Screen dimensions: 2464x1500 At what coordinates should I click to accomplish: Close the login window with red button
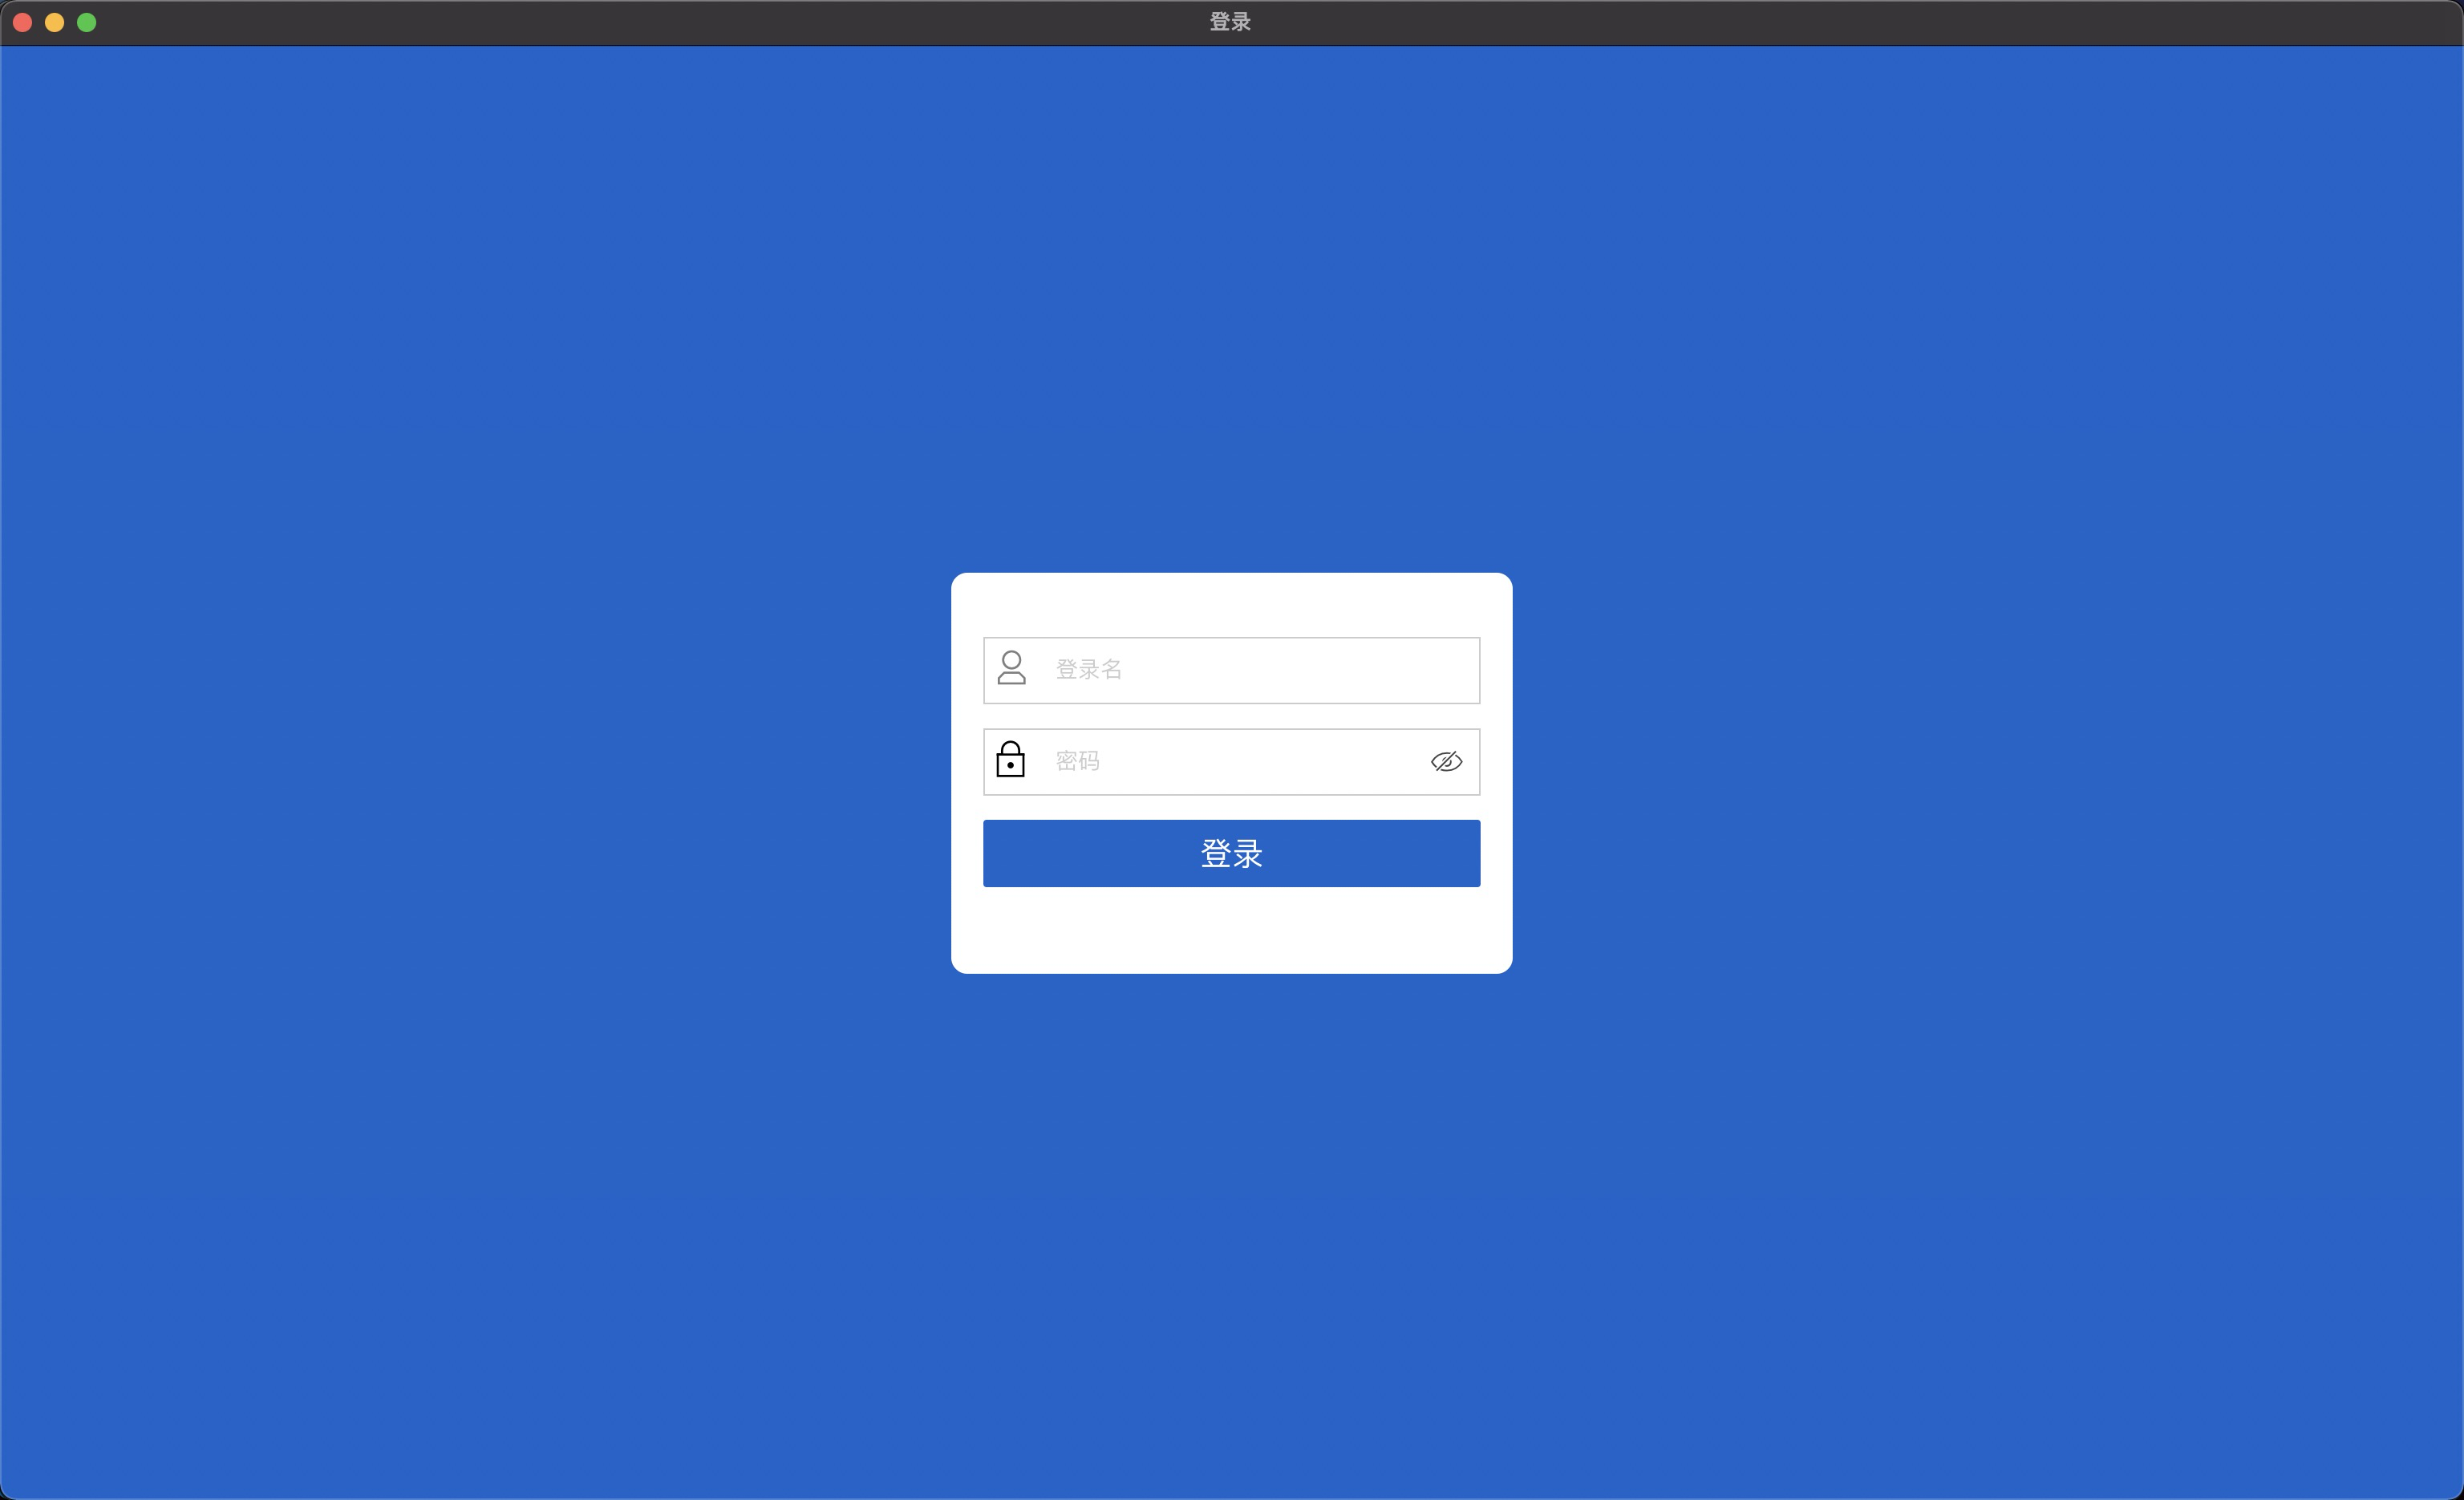[x=22, y=22]
